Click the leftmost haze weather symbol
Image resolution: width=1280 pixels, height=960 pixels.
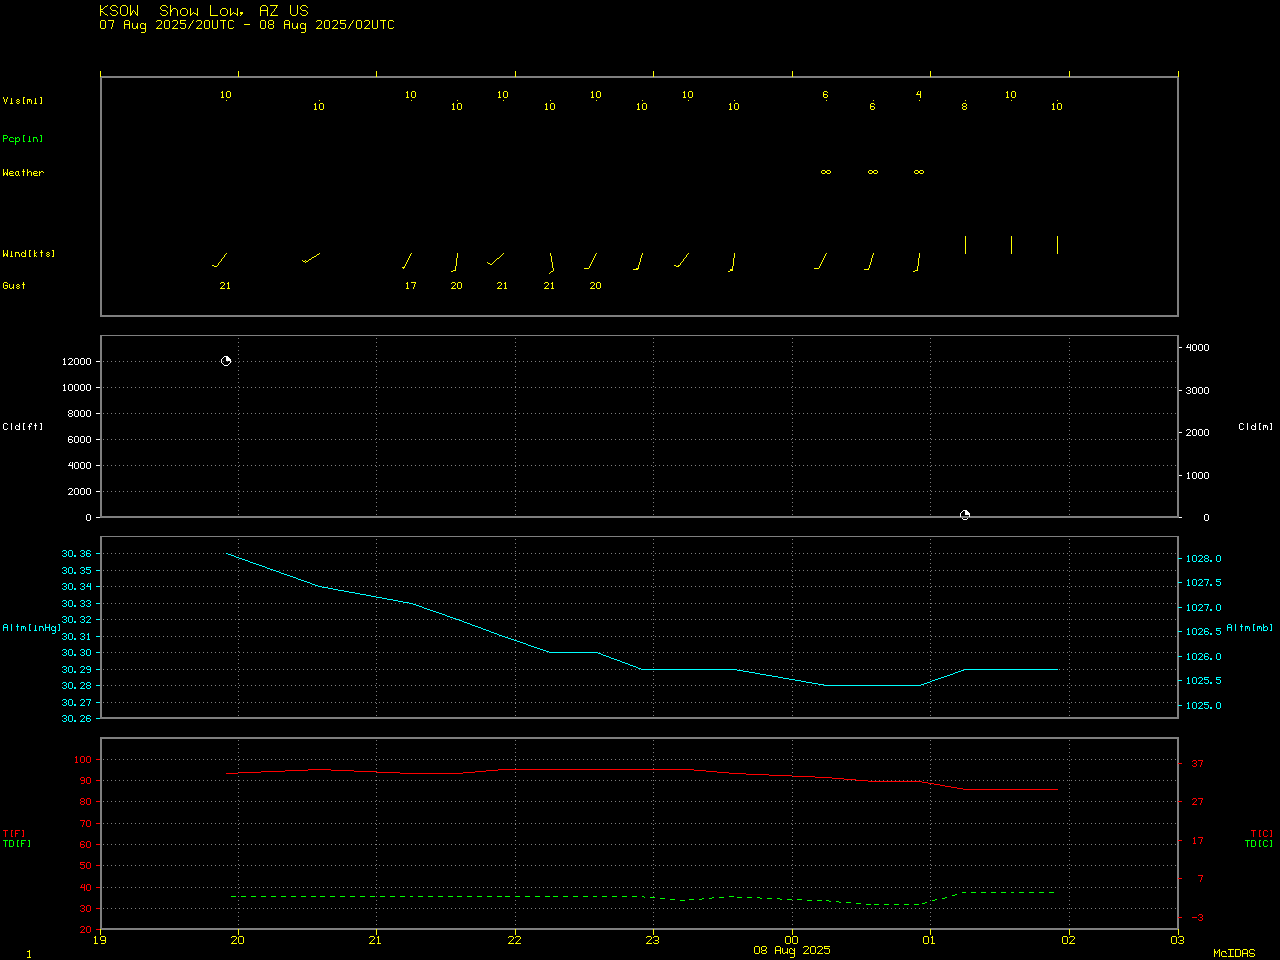point(826,172)
